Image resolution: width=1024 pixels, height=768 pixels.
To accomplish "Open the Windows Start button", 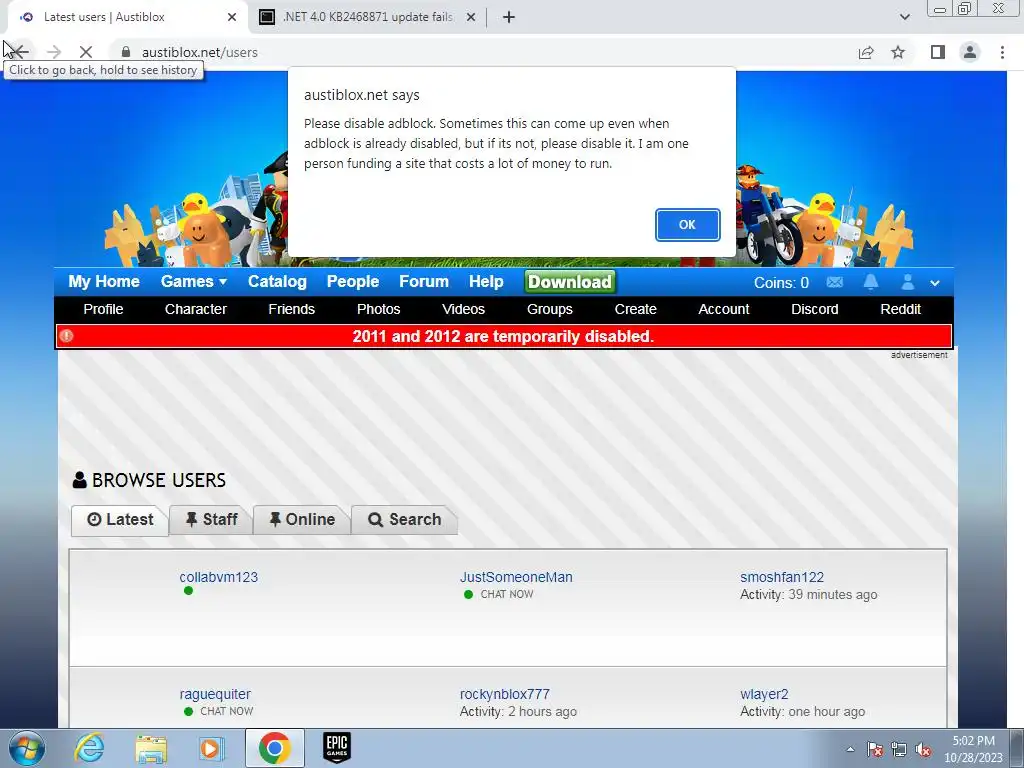I will coord(27,748).
